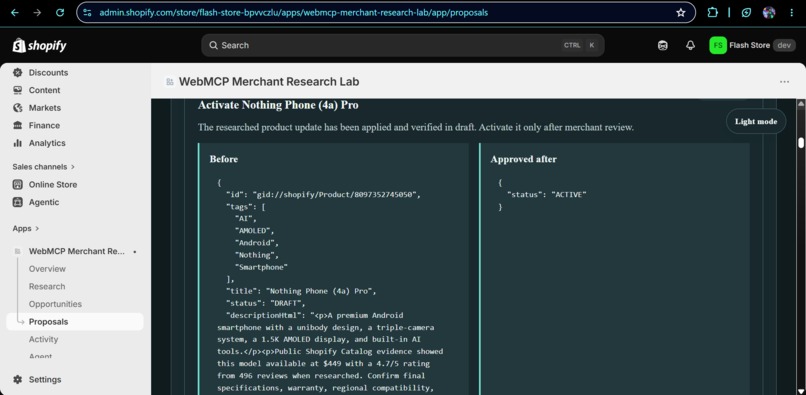
Task: Click the scrollbar down arrow
Action: tap(800, 391)
